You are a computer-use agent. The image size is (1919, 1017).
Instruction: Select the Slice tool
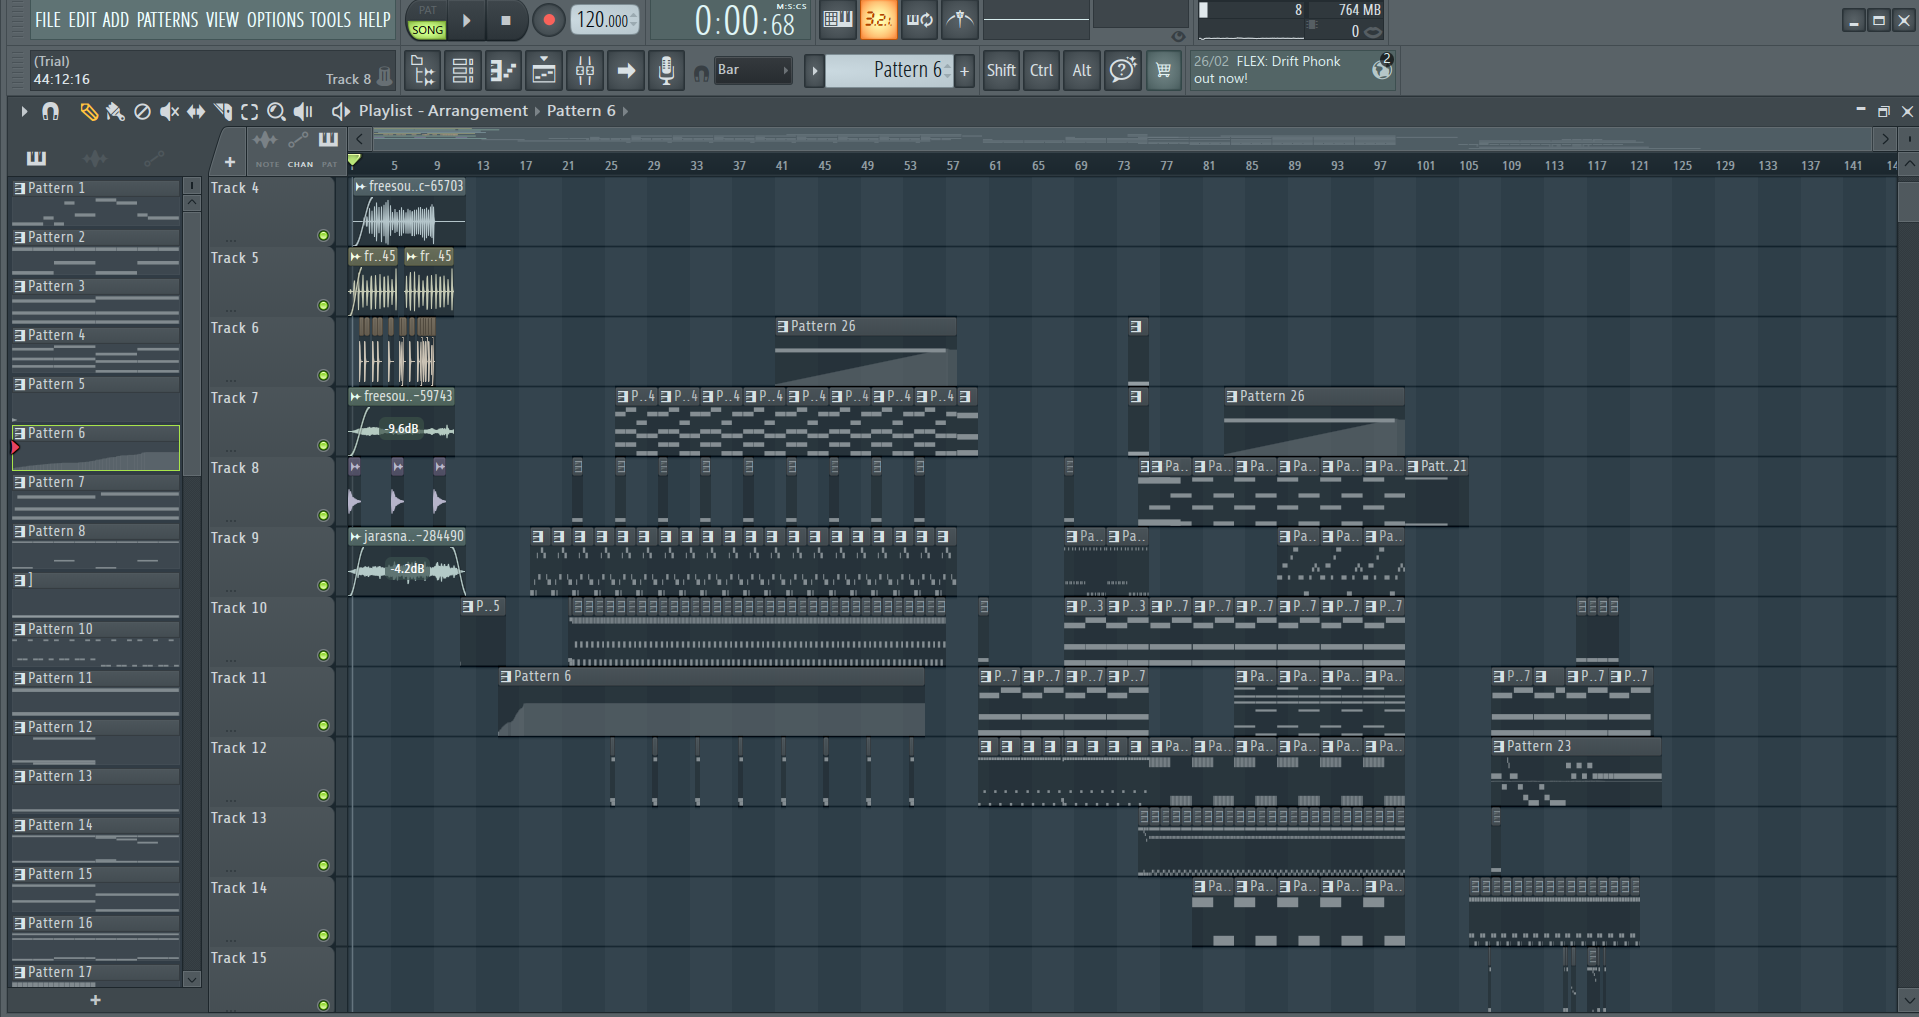pyautogui.click(x=223, y=111)
